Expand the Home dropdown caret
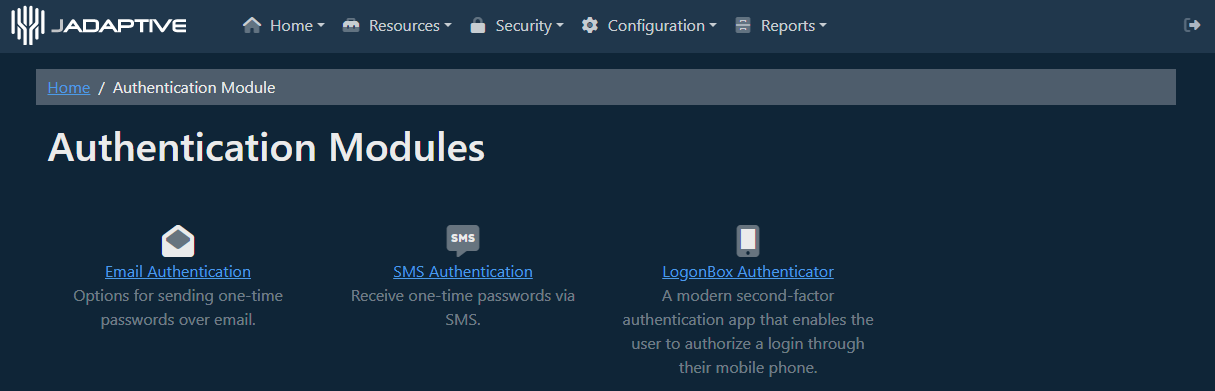This screenshot has width=1215, height=391. click(321, 26)
